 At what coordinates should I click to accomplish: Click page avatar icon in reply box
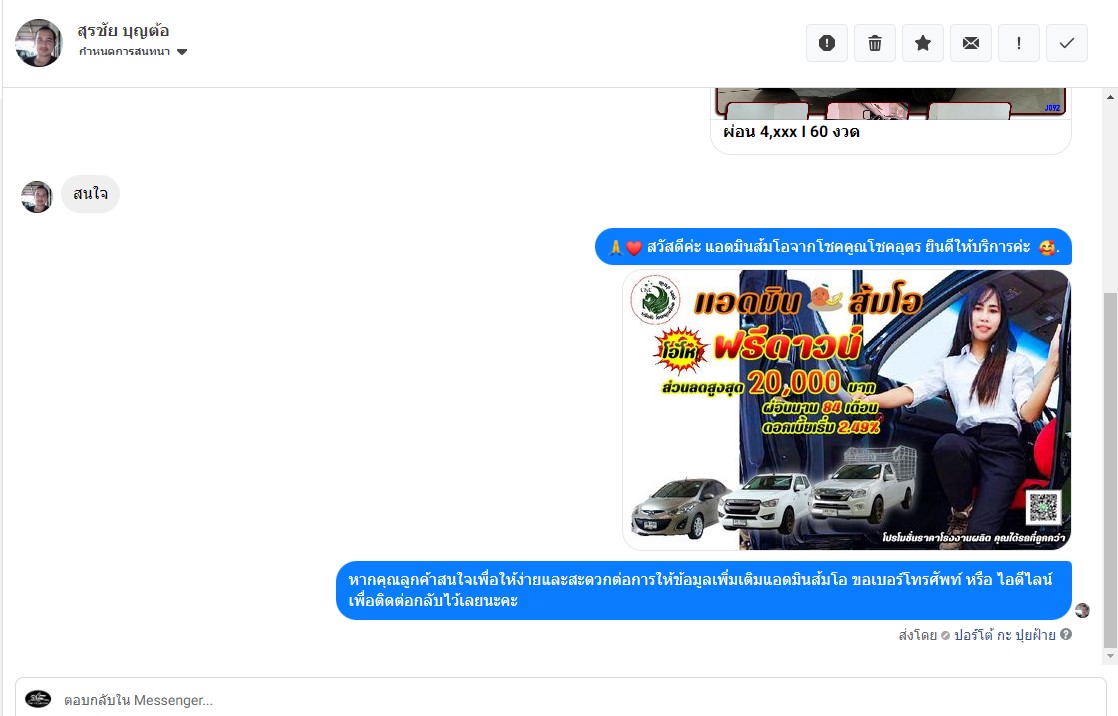[x=38, y=699]
